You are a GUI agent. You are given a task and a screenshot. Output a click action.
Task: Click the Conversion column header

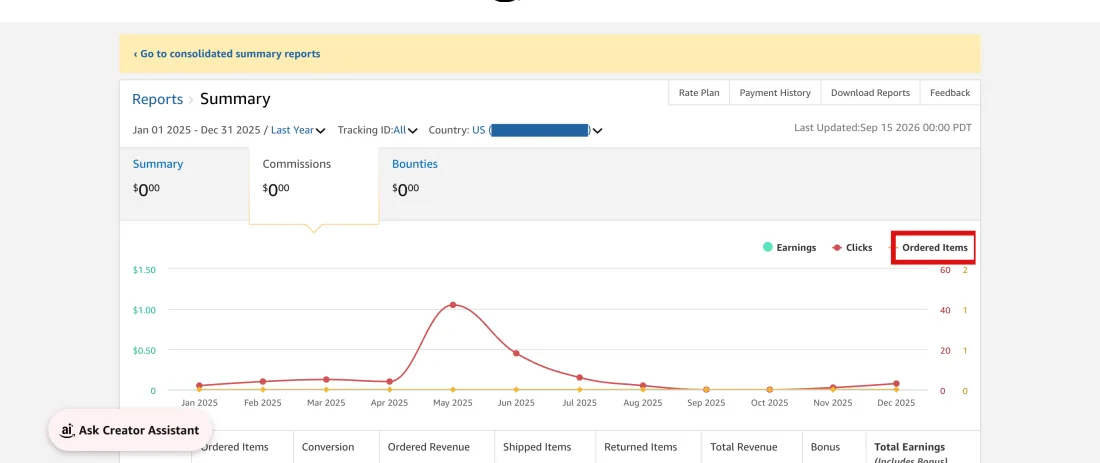pos(328,447)
